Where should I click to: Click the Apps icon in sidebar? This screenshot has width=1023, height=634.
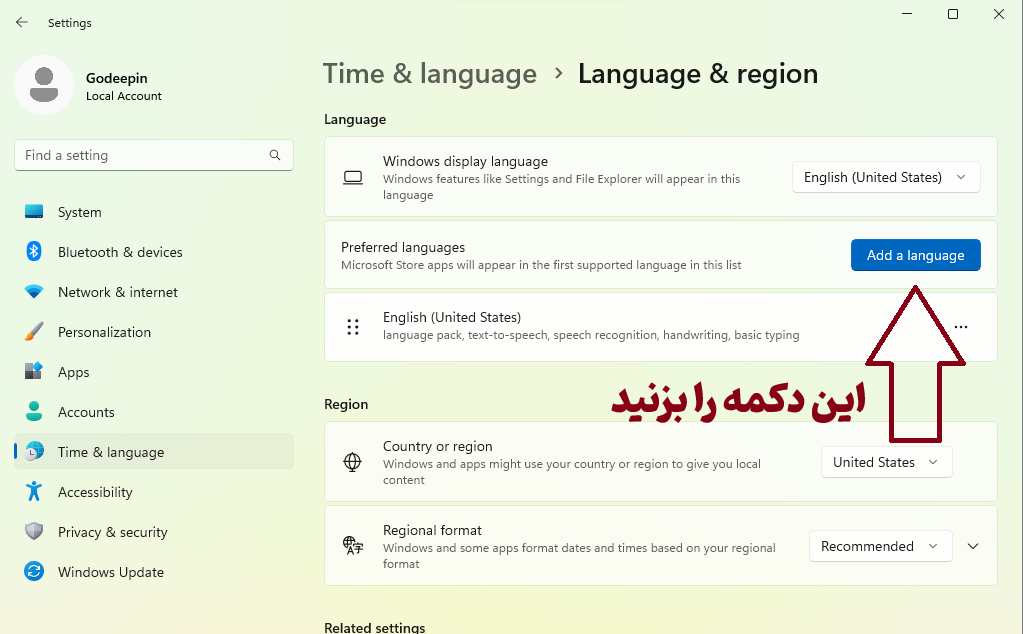tap(34, 371)
